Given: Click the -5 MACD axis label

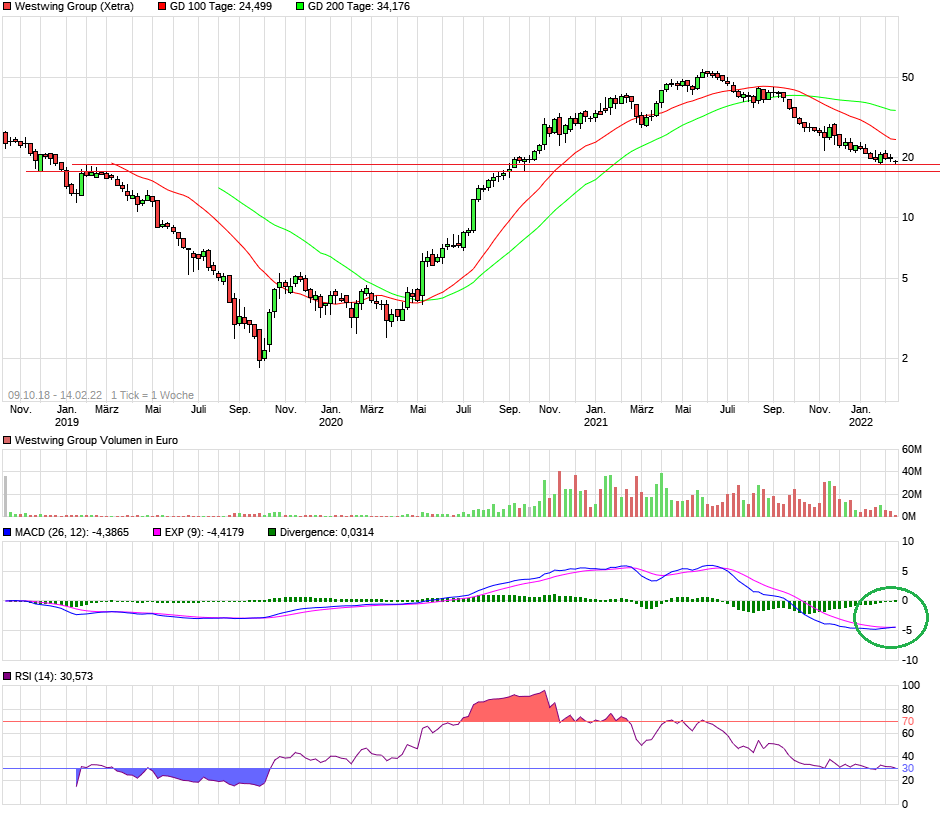Looking at the screenshot, I should coord(907,631).
